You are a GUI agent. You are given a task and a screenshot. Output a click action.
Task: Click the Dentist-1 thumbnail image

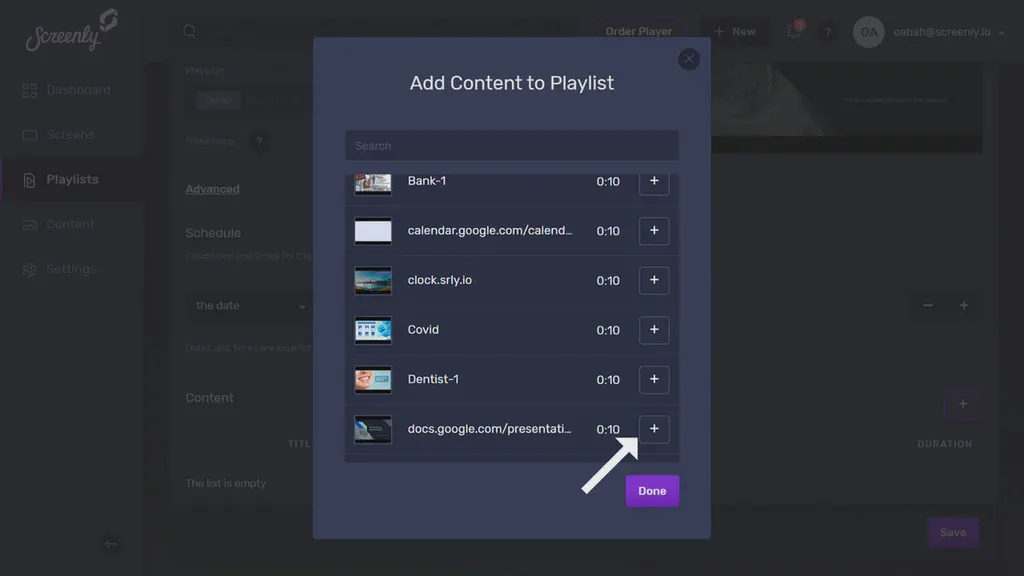371,379
